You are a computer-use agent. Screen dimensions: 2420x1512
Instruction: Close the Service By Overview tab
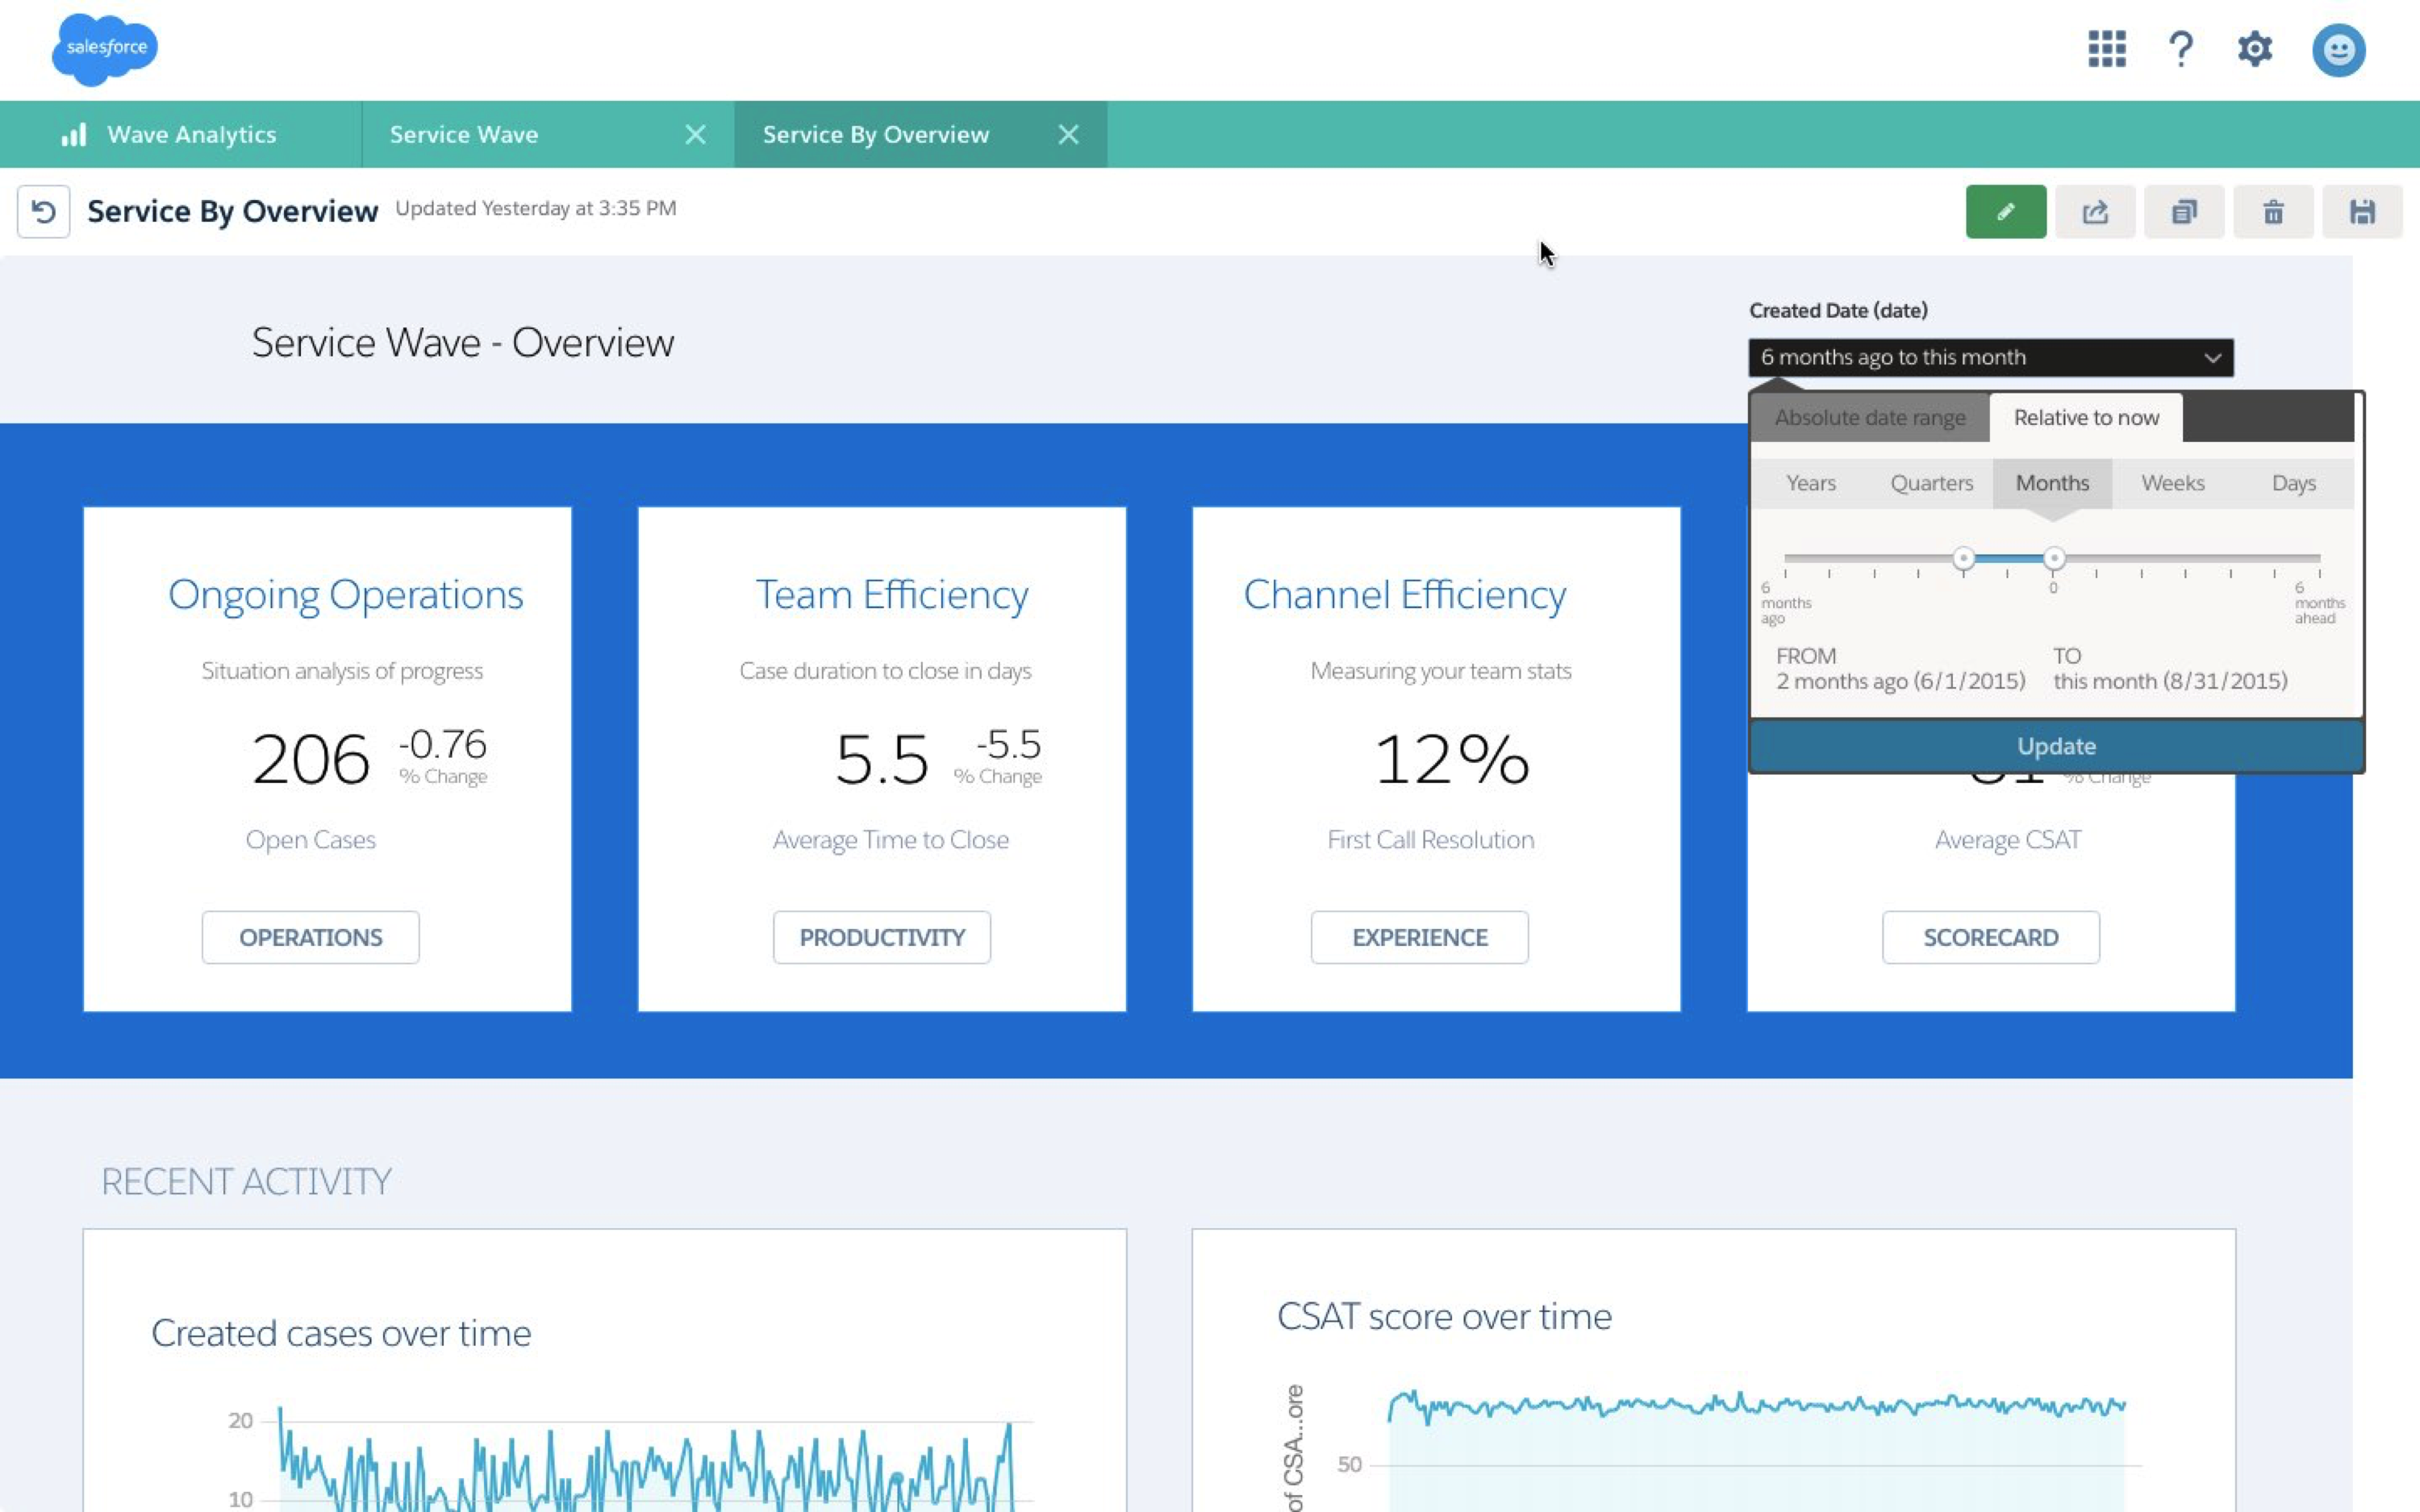tap(1068, 133)
